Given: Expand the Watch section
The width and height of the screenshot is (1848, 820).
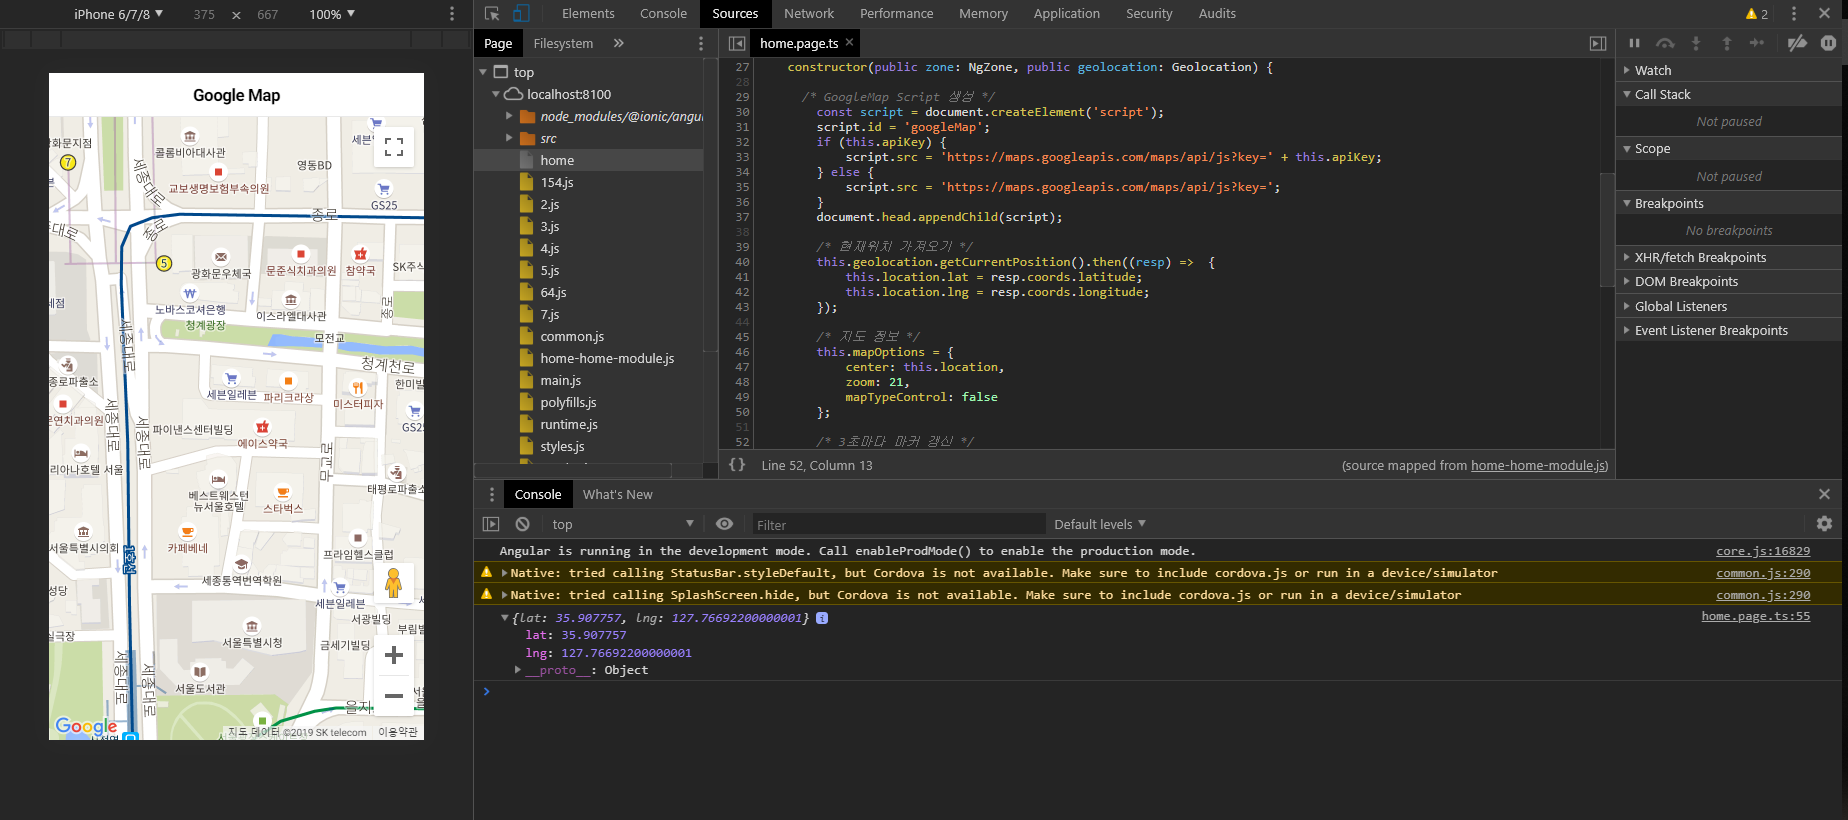Looking at the screenshot, I should (x=1627, y=70).
